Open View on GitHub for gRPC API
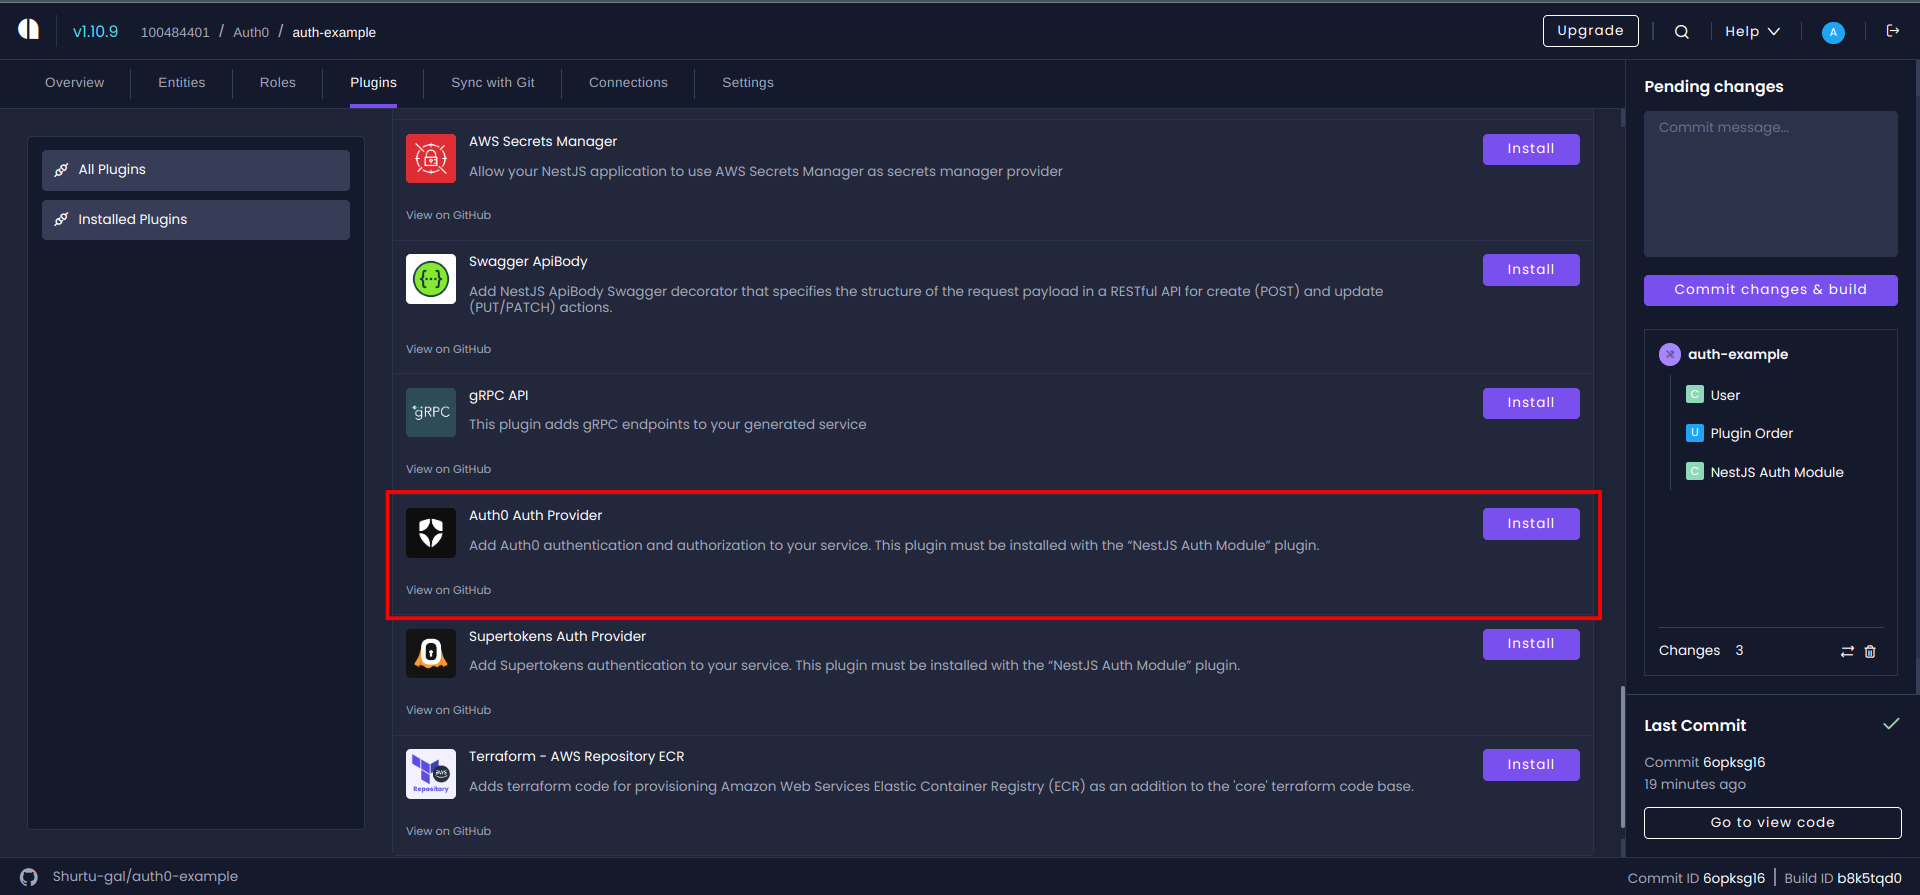 coord(448,469)
